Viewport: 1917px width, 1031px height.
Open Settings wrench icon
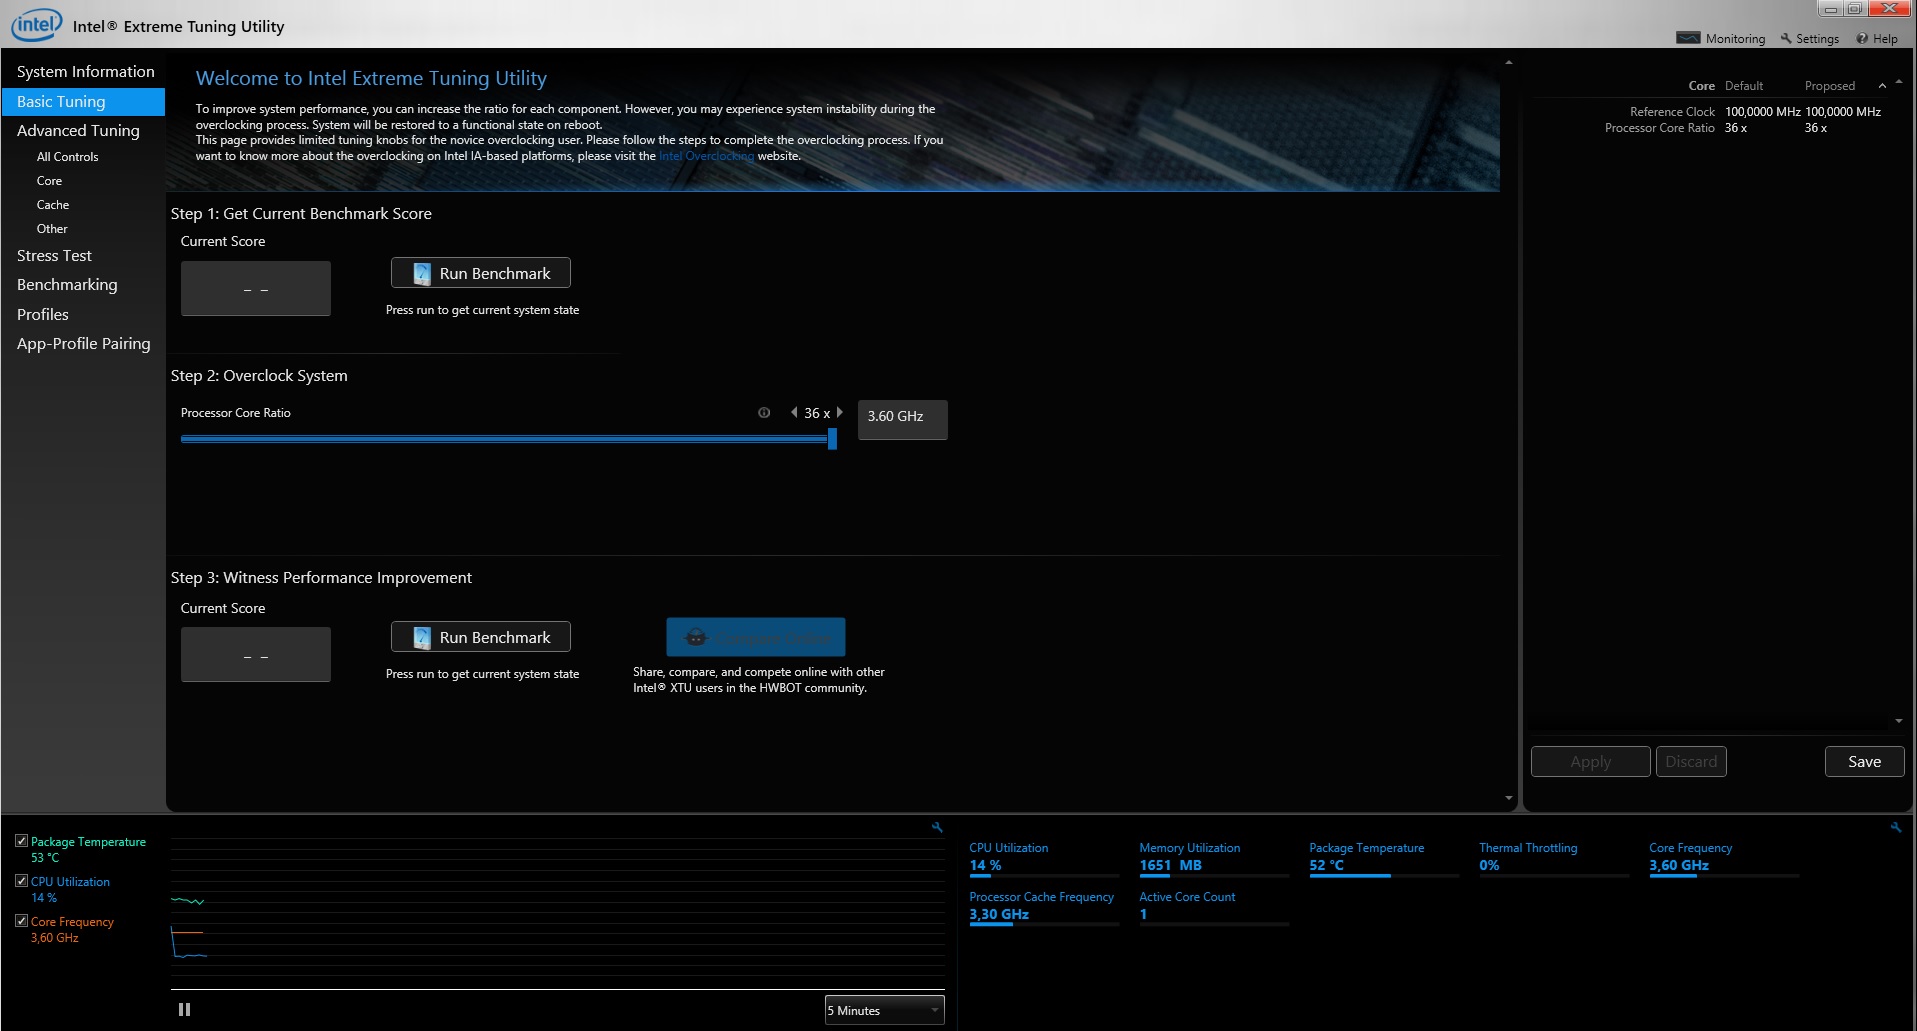[x=1786, y=38]
